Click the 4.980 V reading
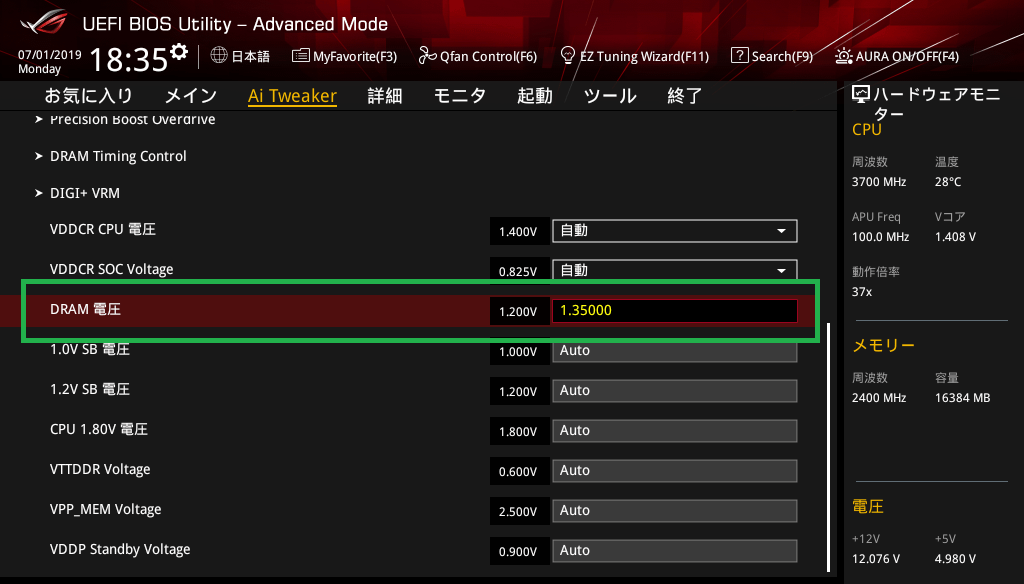Viewport: 1024px width, 584px height. point(955,559)
